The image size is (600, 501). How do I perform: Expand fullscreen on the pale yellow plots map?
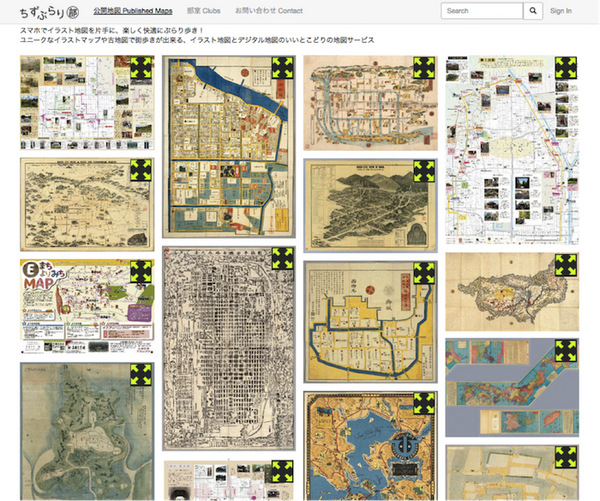pos(566,457)
